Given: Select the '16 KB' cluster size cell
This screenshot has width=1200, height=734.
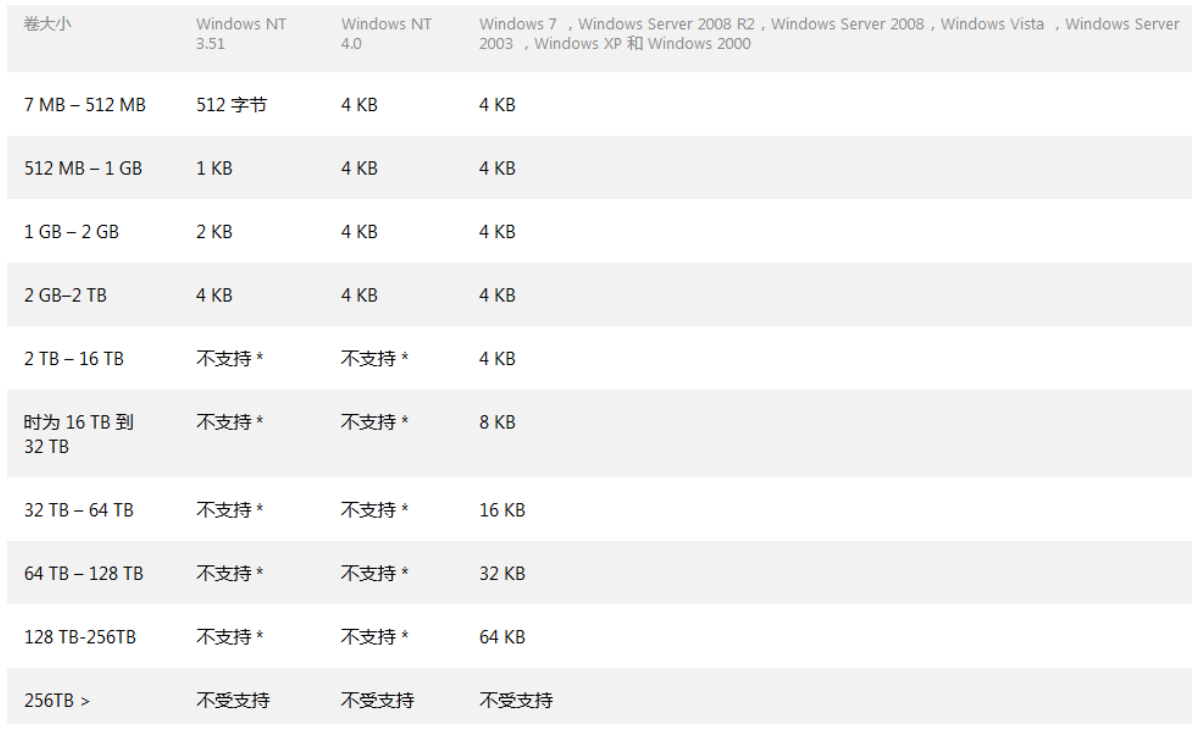Looking at the screenshot, I should [502, 510].
